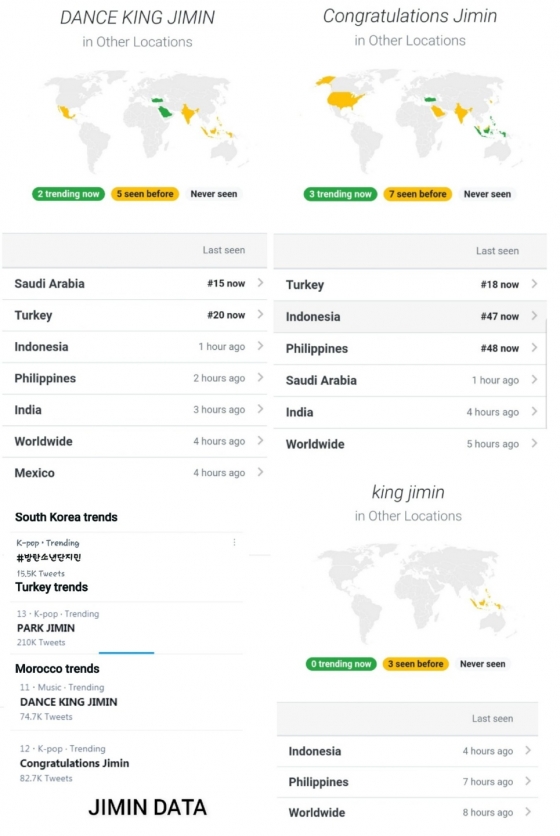Toggle the '2 trending now' green filter
Screen dimensions: 560x836
(68, 194)
